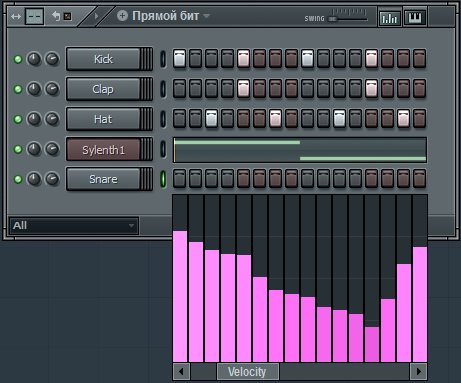Toggle step 1 of the Kick row
The height and width of the screenshot is (383, 461).
click(180, 59)
